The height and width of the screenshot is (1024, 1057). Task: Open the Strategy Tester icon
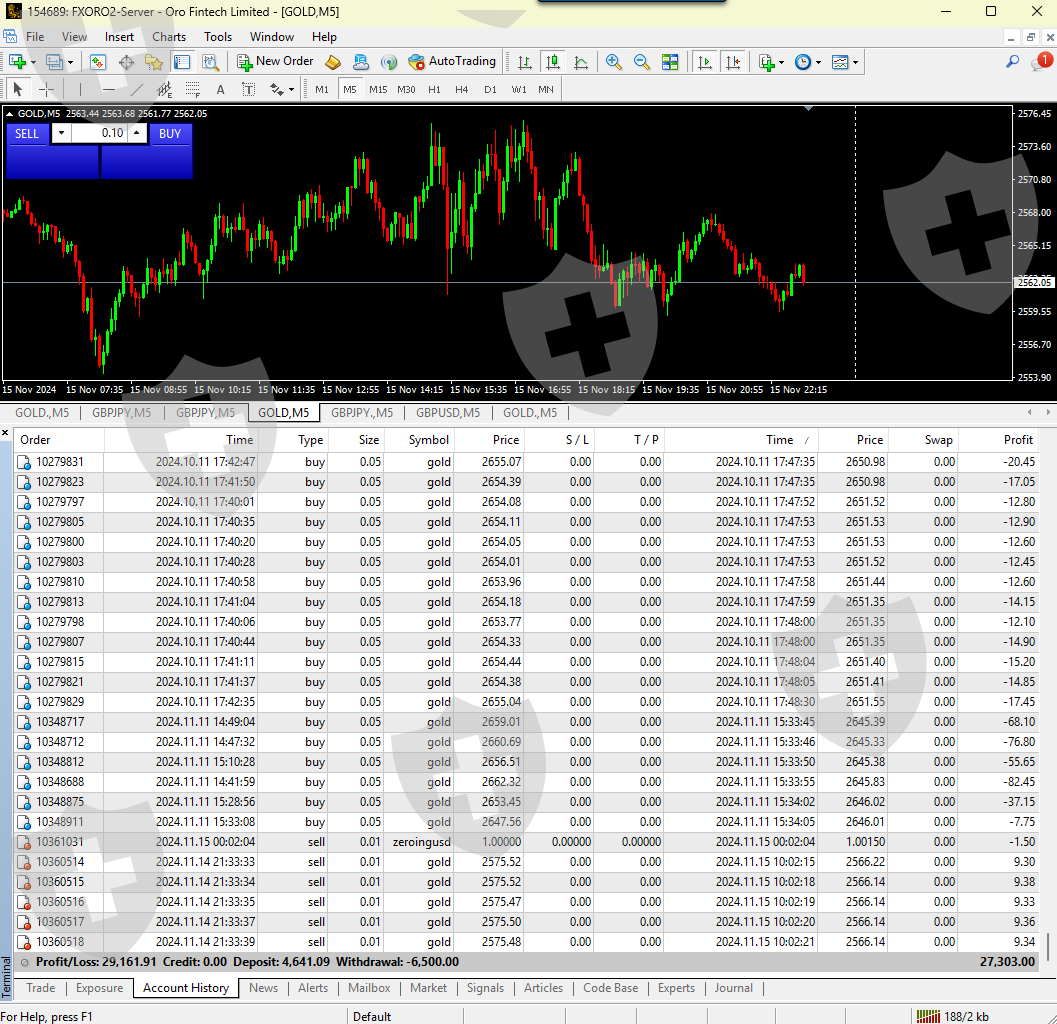(x=210, y=62)
